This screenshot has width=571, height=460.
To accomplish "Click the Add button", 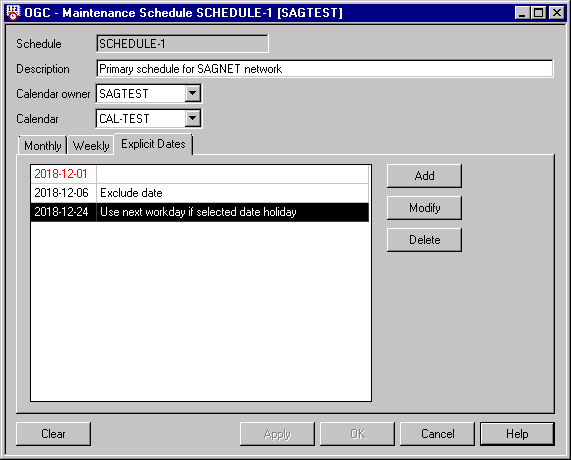I will pyautogui.click(x=424, y=176).
